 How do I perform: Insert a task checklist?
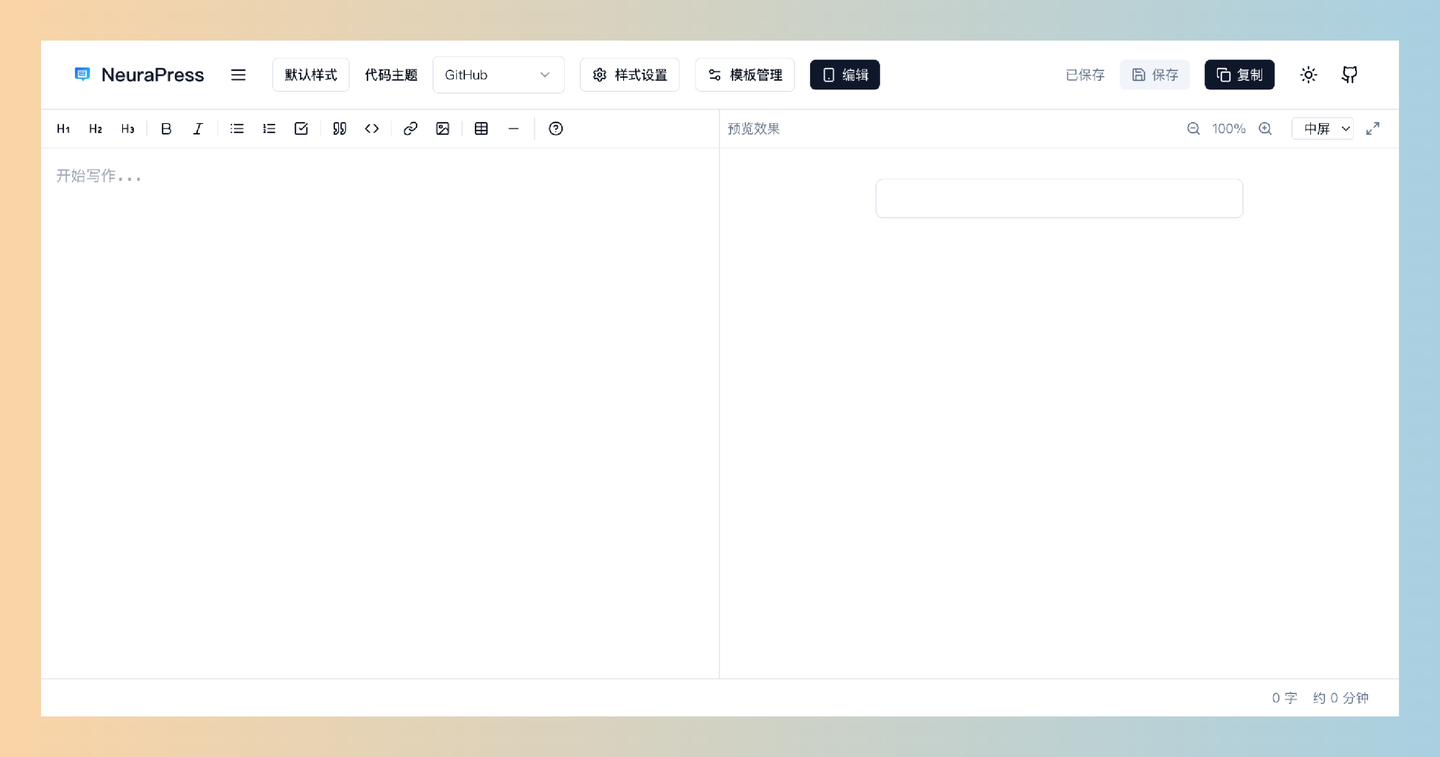[x=301, y=129]
